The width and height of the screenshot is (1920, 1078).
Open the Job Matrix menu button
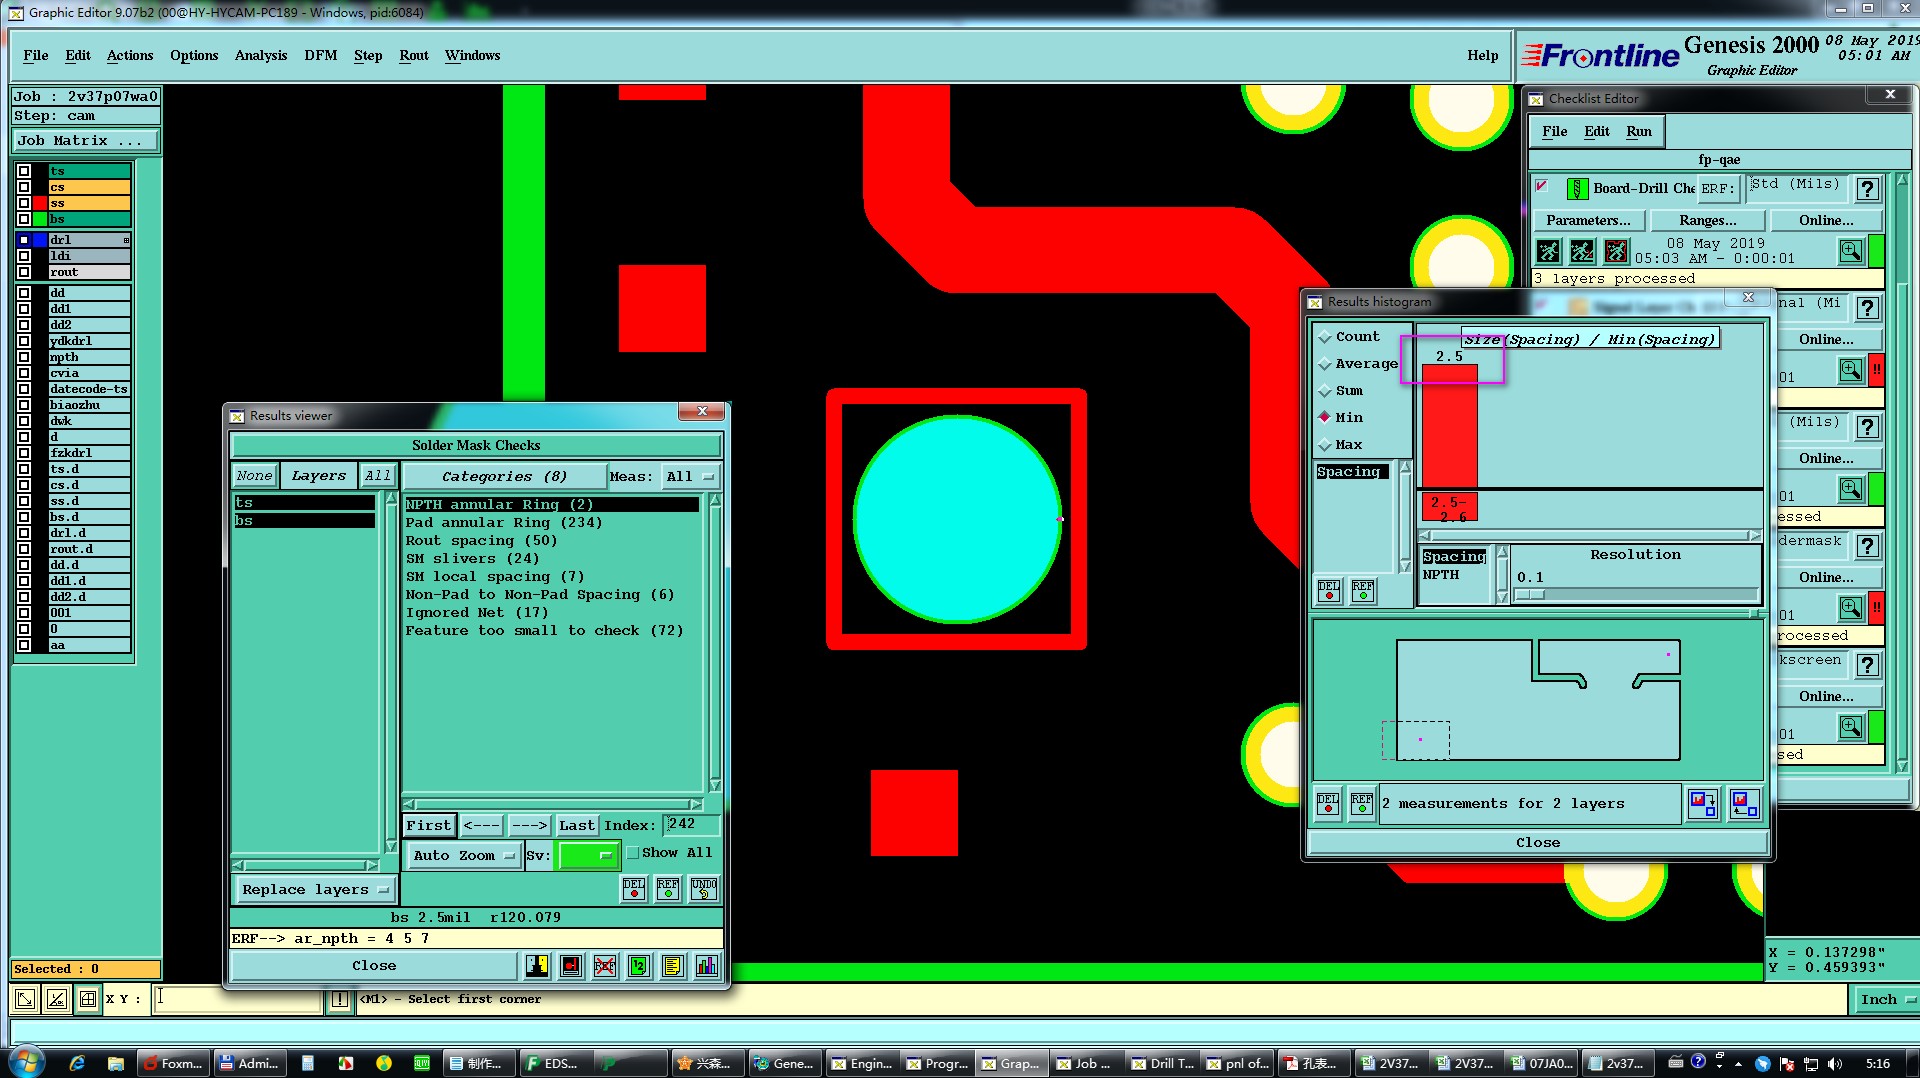[x=86, y=140]
